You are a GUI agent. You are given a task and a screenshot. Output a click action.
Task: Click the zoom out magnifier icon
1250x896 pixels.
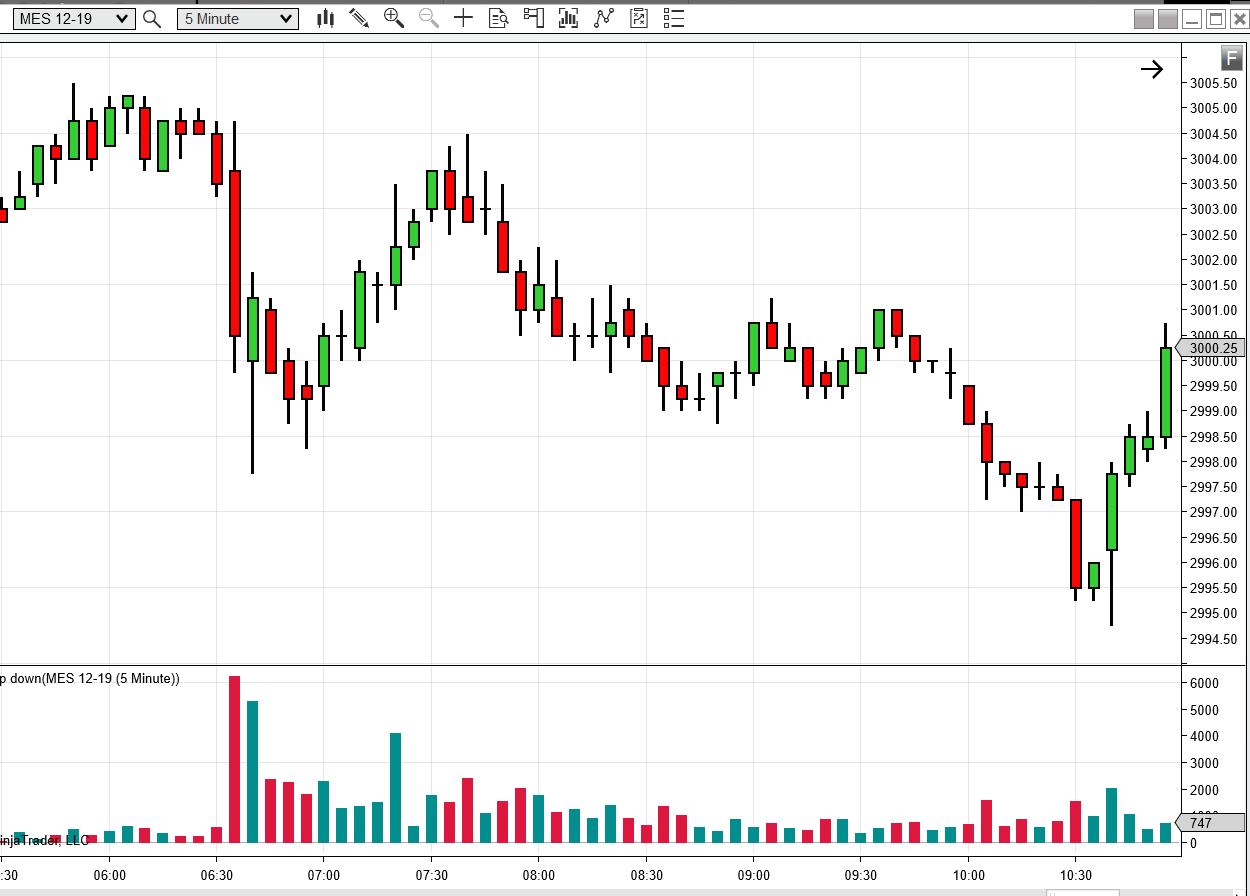click(429, 18)
